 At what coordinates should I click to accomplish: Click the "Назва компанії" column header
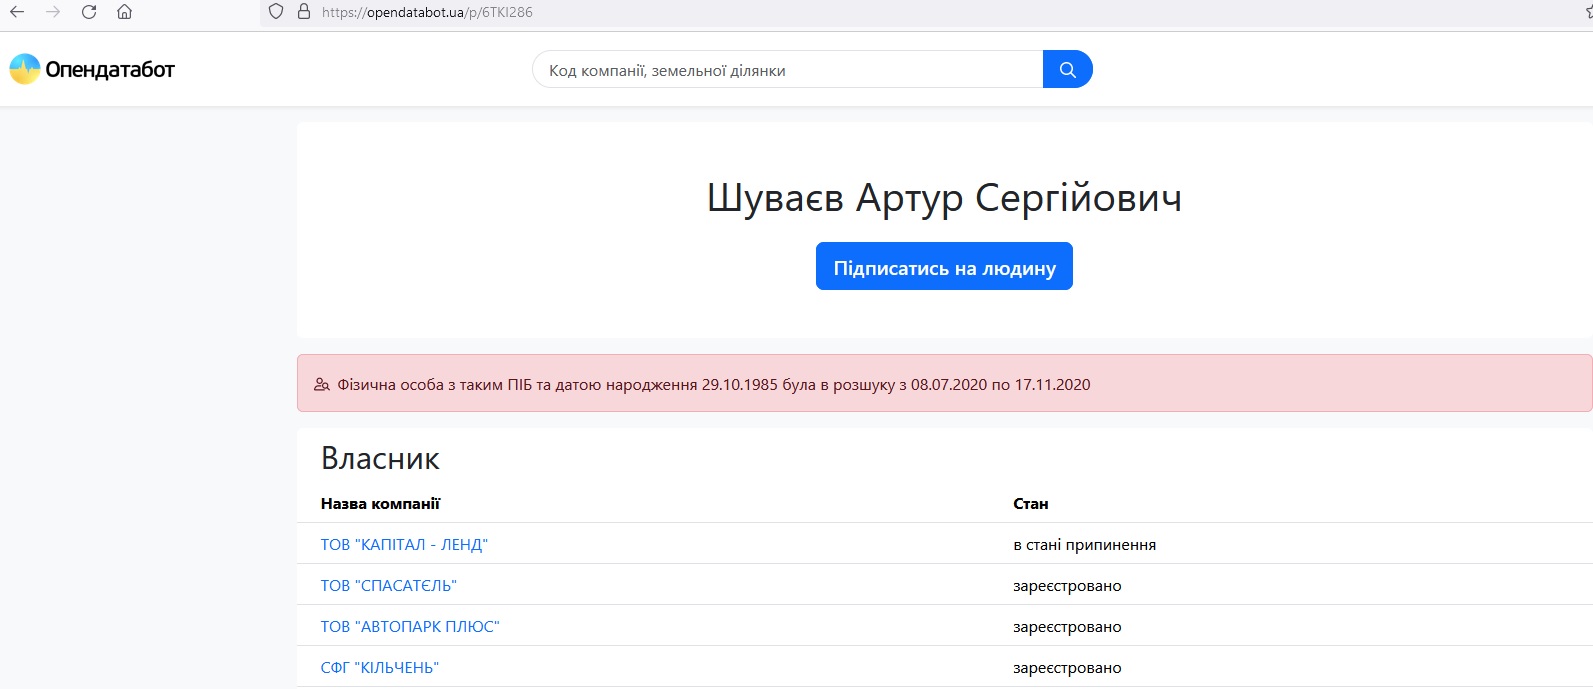pyautogui.click(x=380, y=504)
